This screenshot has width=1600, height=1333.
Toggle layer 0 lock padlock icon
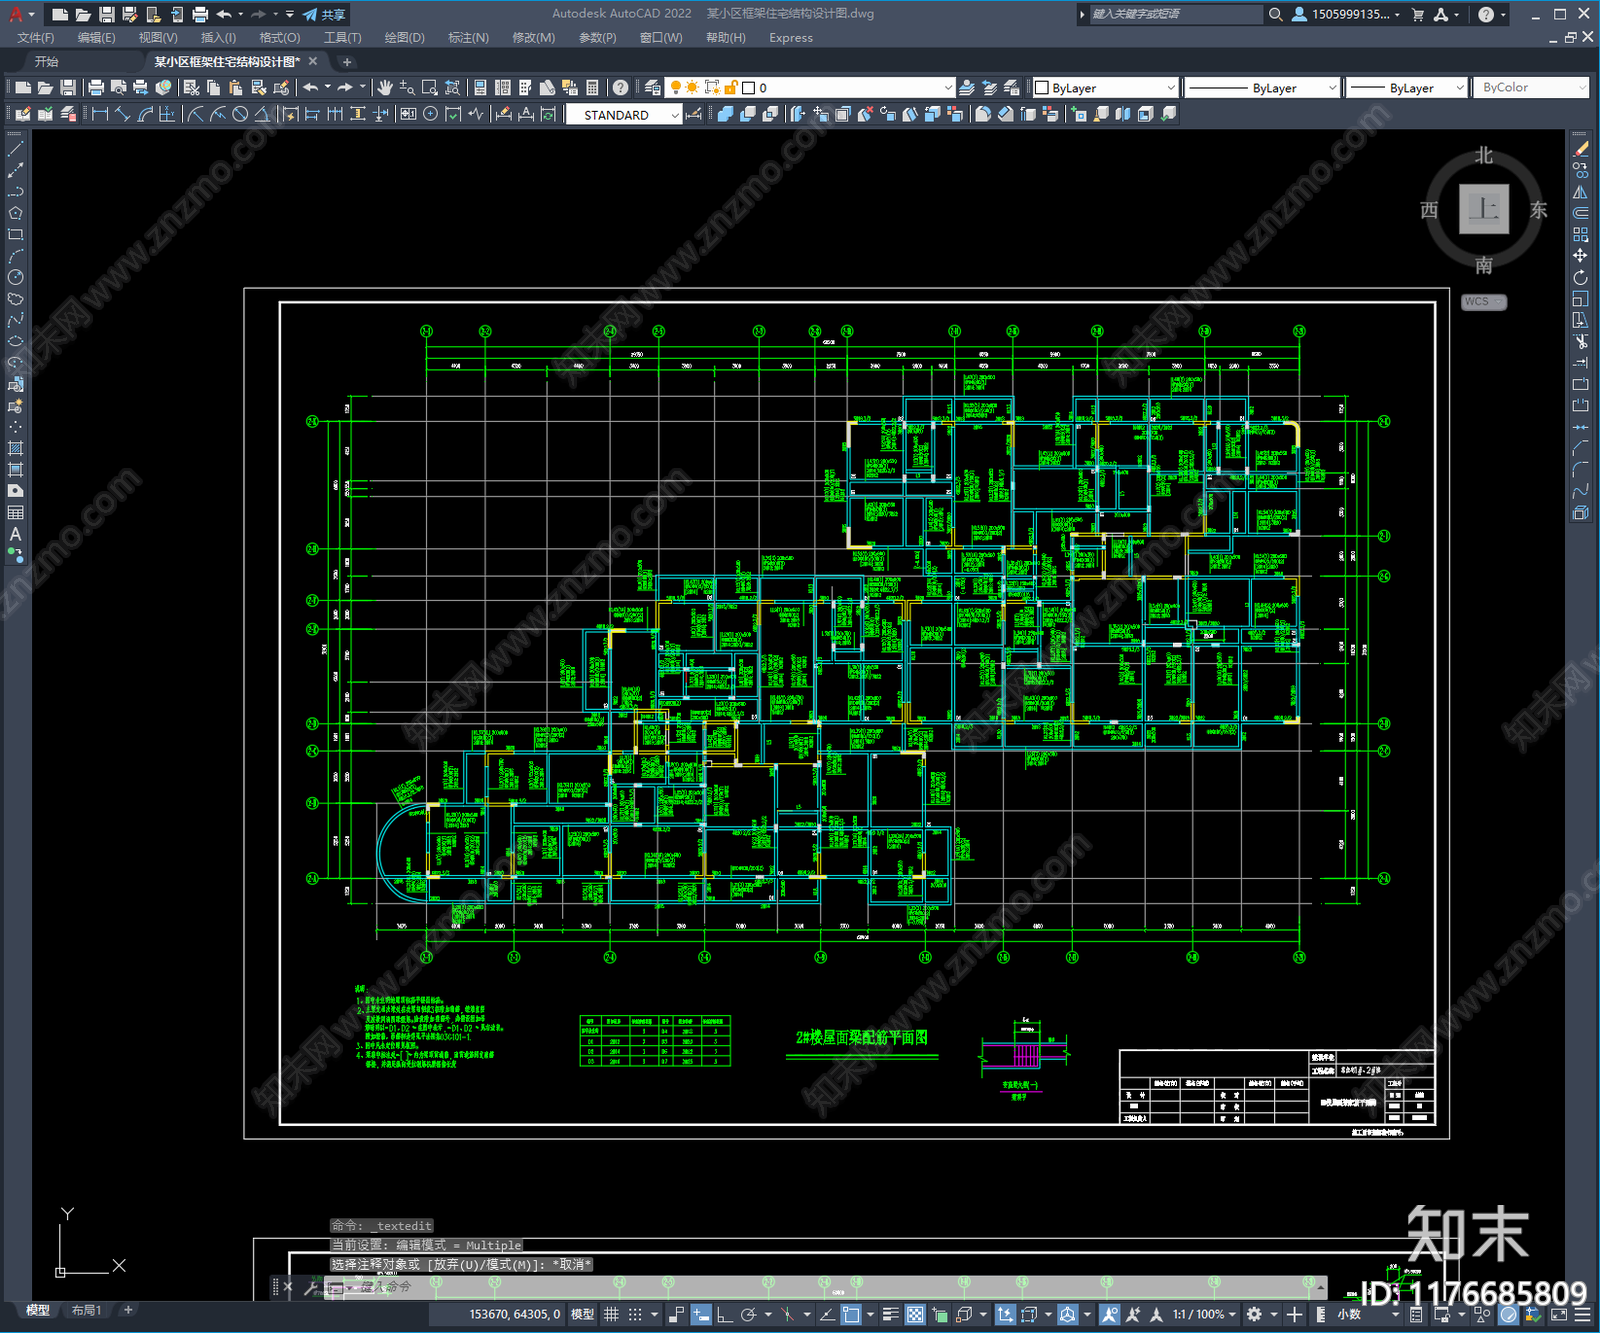pos(732,88)
